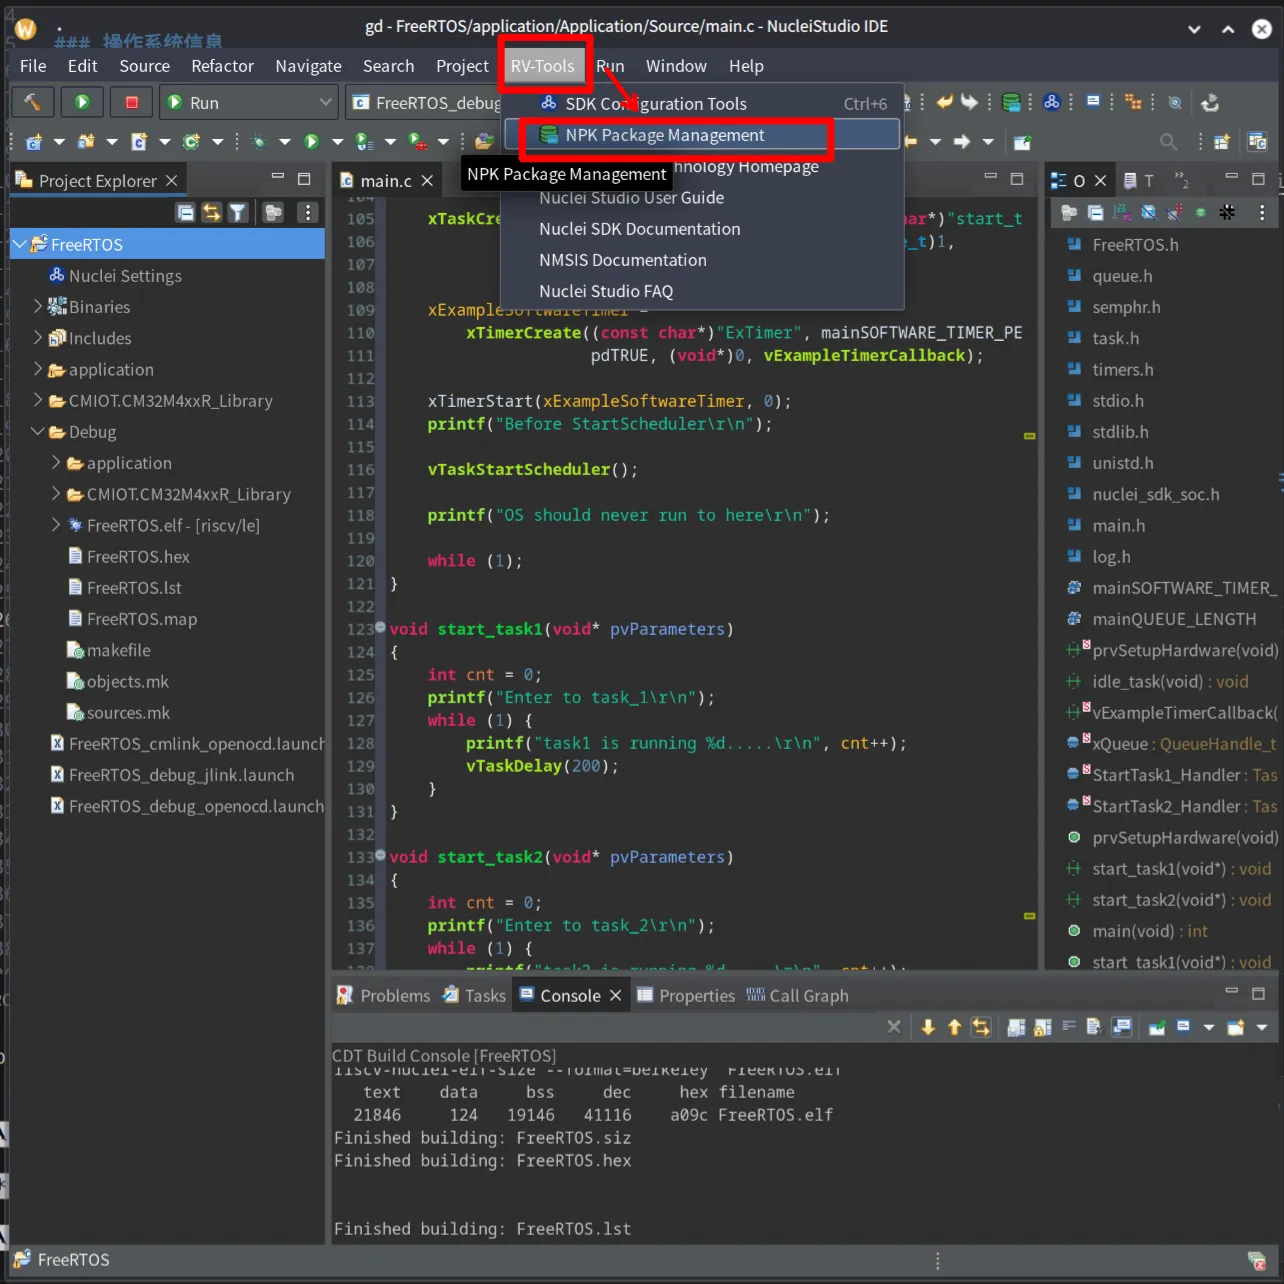This screenshot has height=1284, width=1284.
Task: Click the debug bug icon in toolbar
Action: click(259, 142)
